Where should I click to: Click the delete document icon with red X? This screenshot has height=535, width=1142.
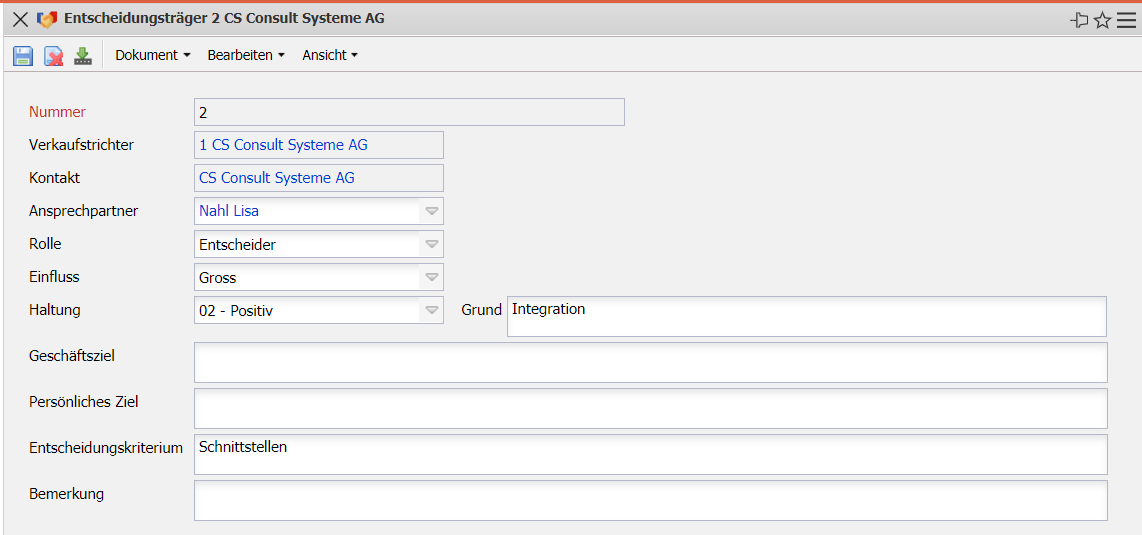click(53, 56)
